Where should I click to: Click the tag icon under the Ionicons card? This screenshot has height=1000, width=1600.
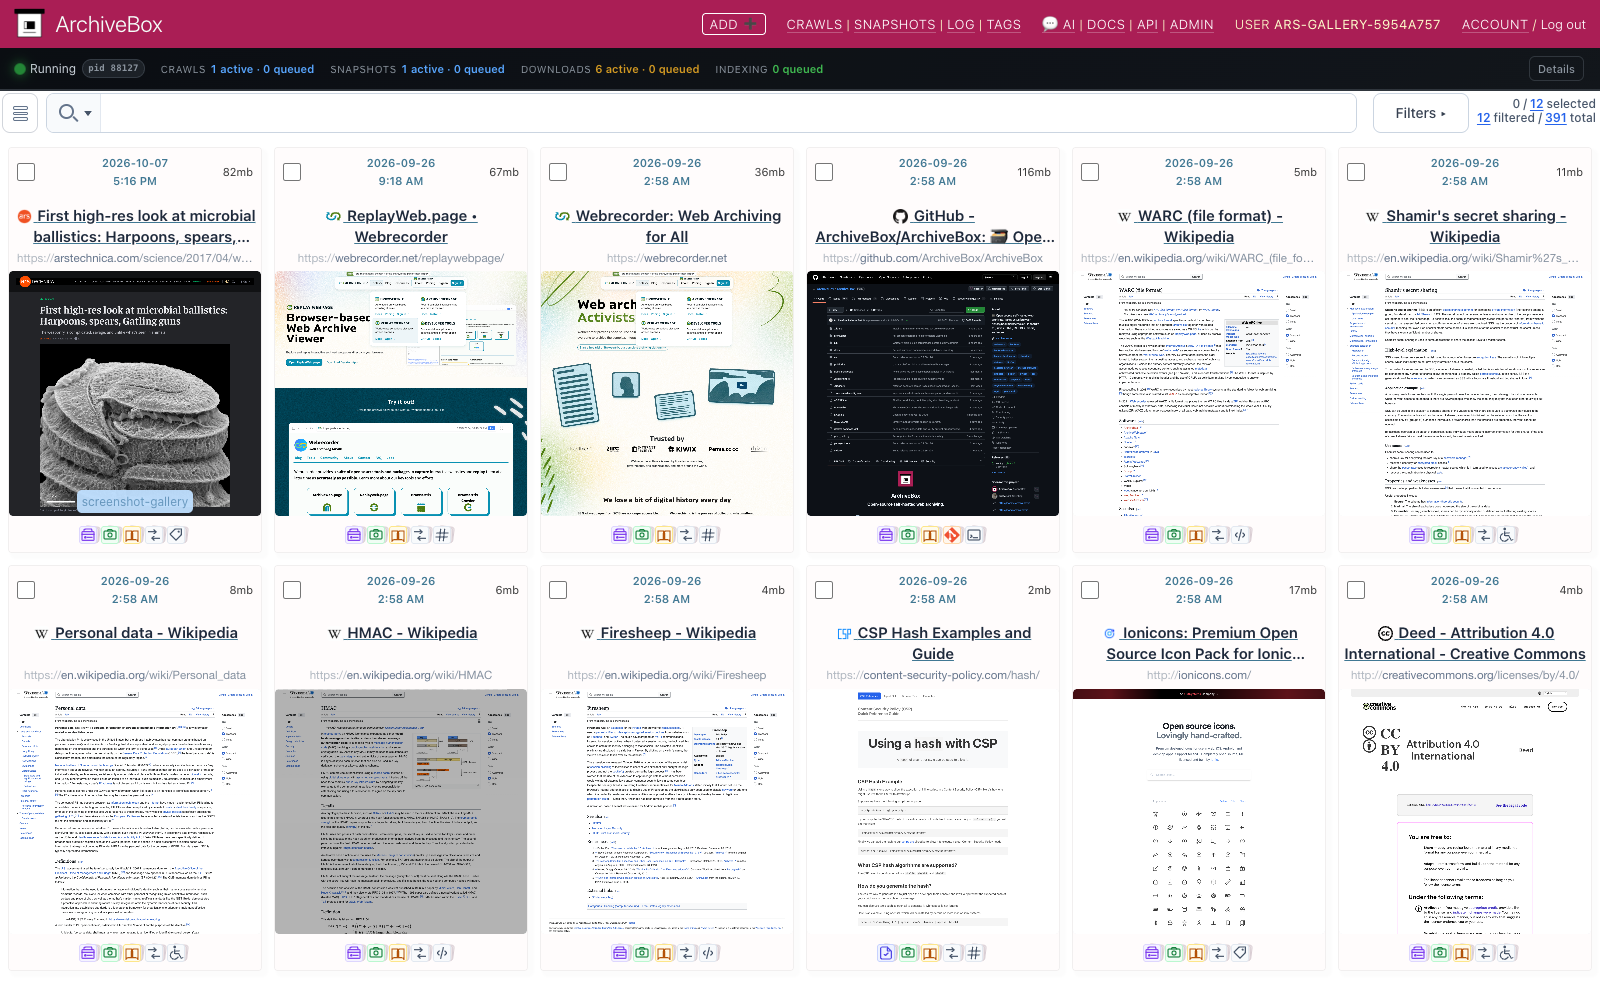tap(1241, 953)
